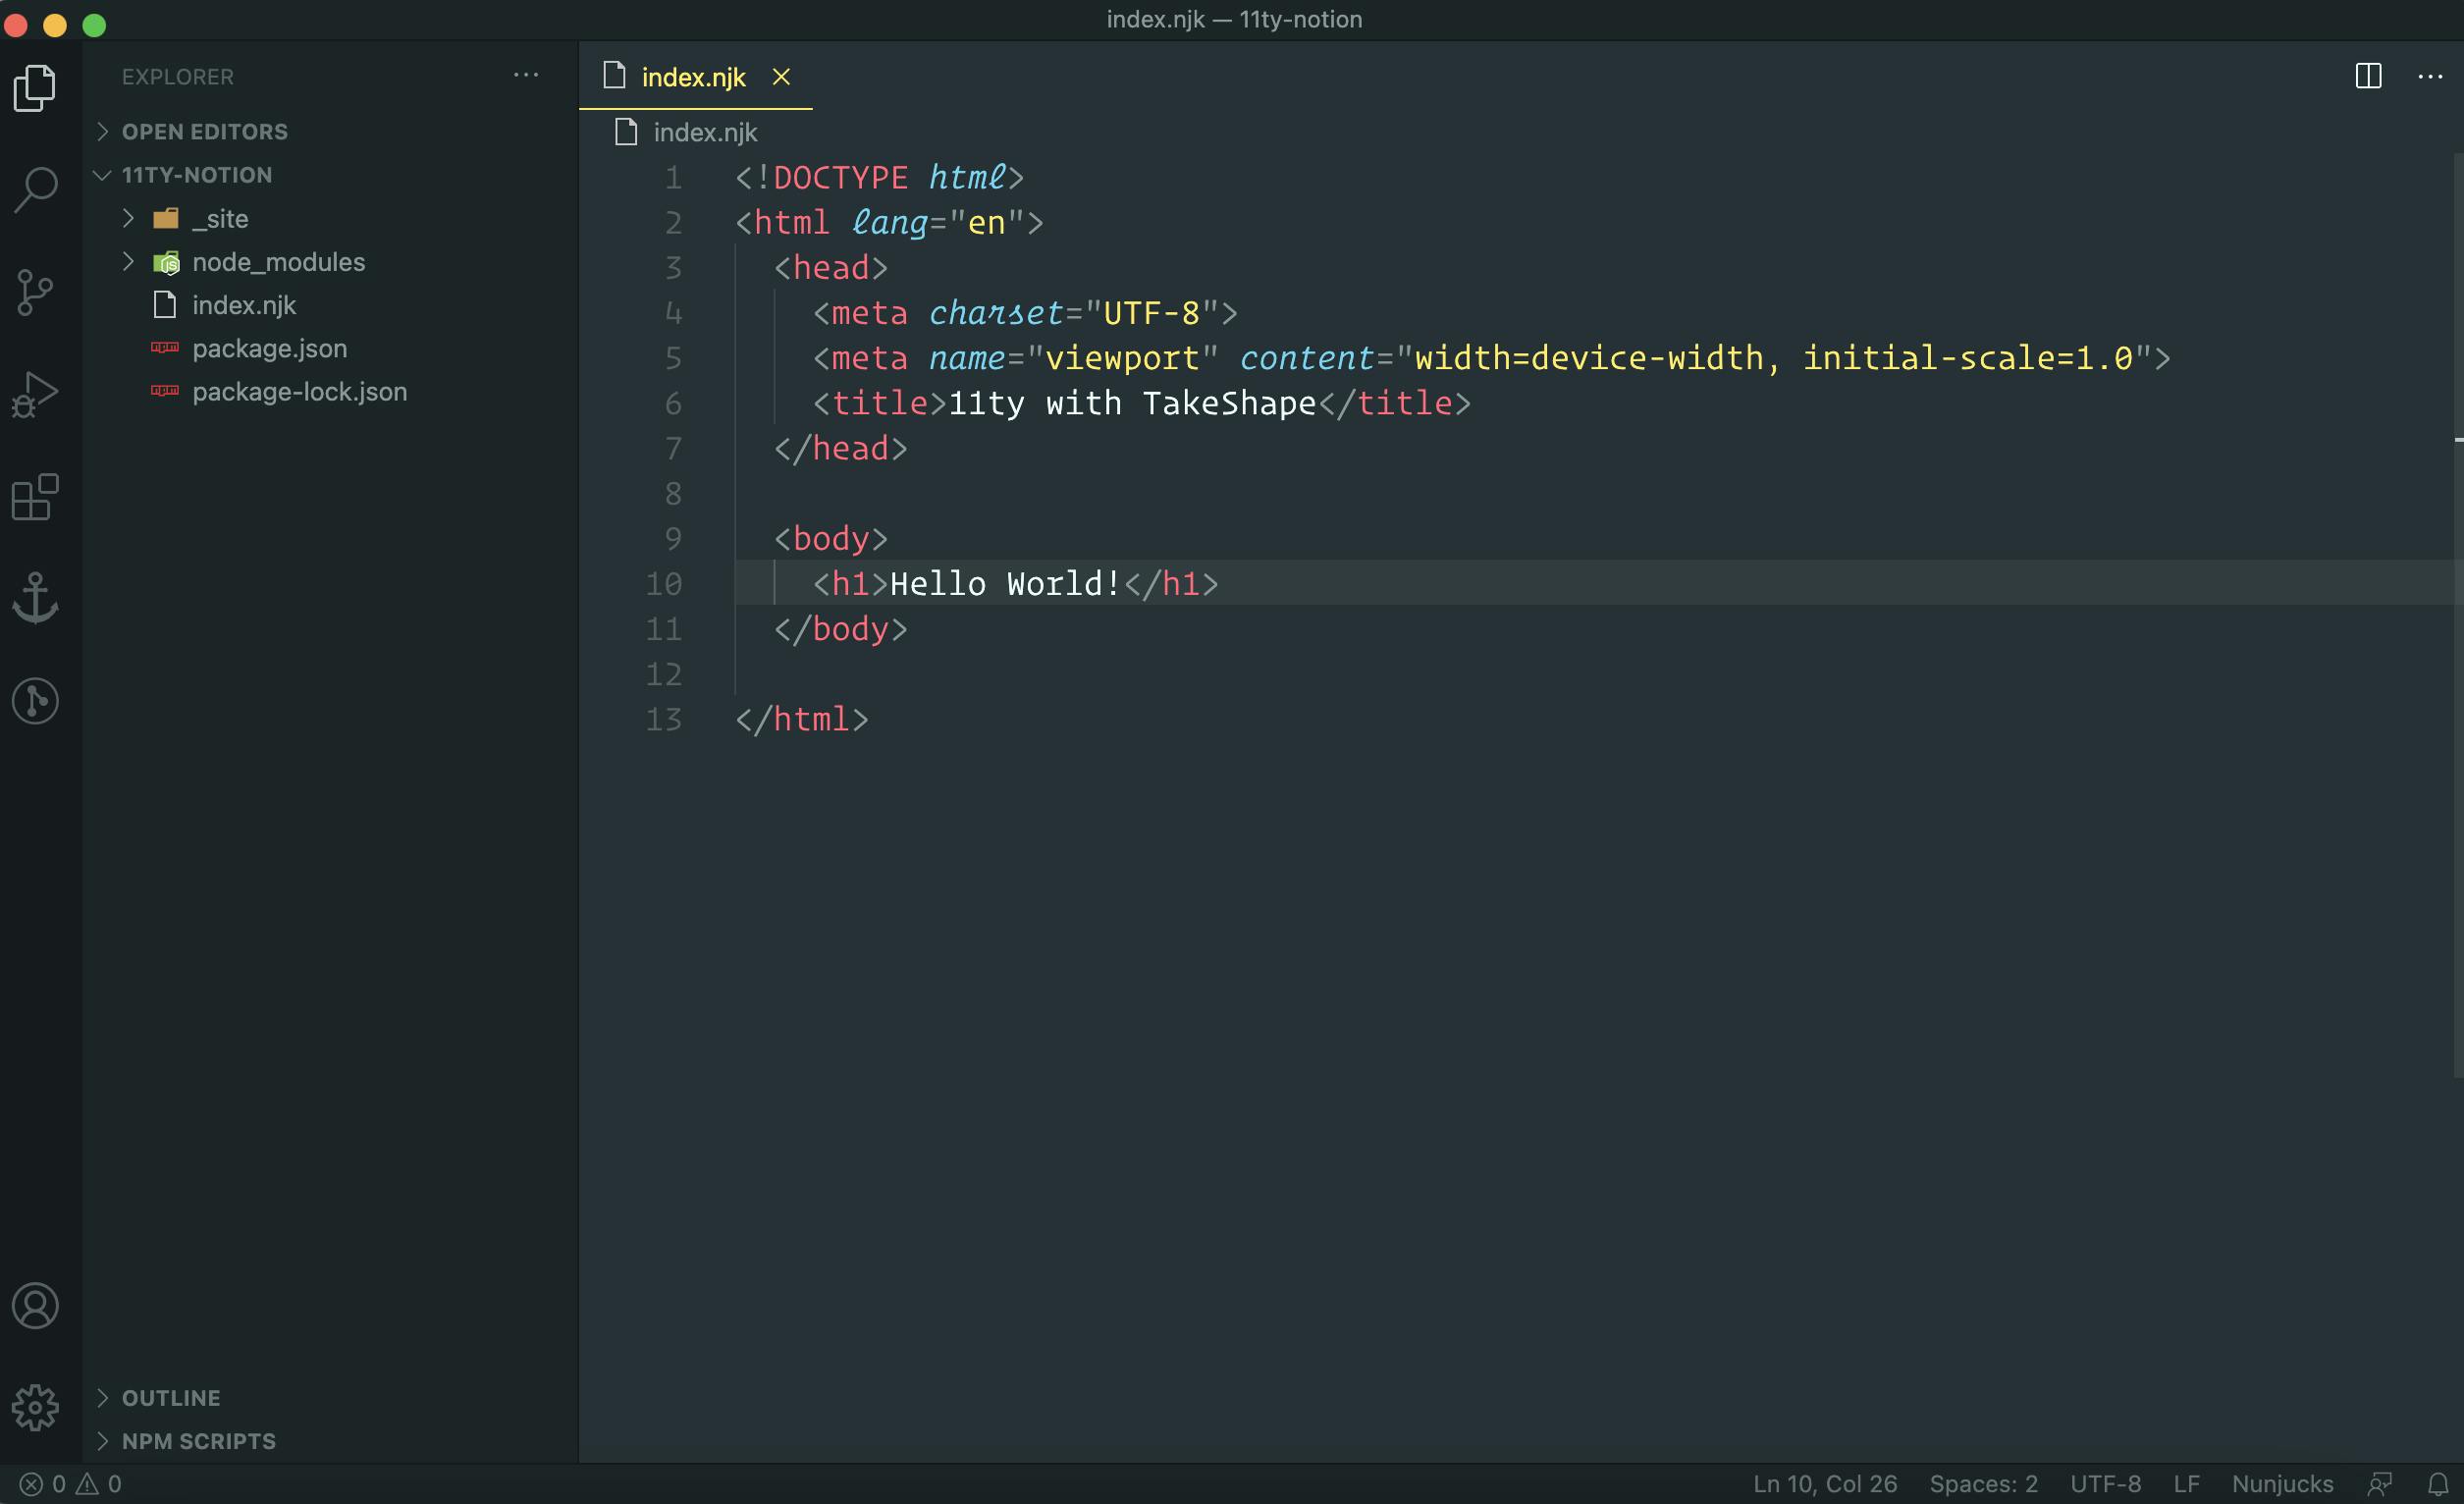Click the file icon in index.njk tab

coord(616,76)
